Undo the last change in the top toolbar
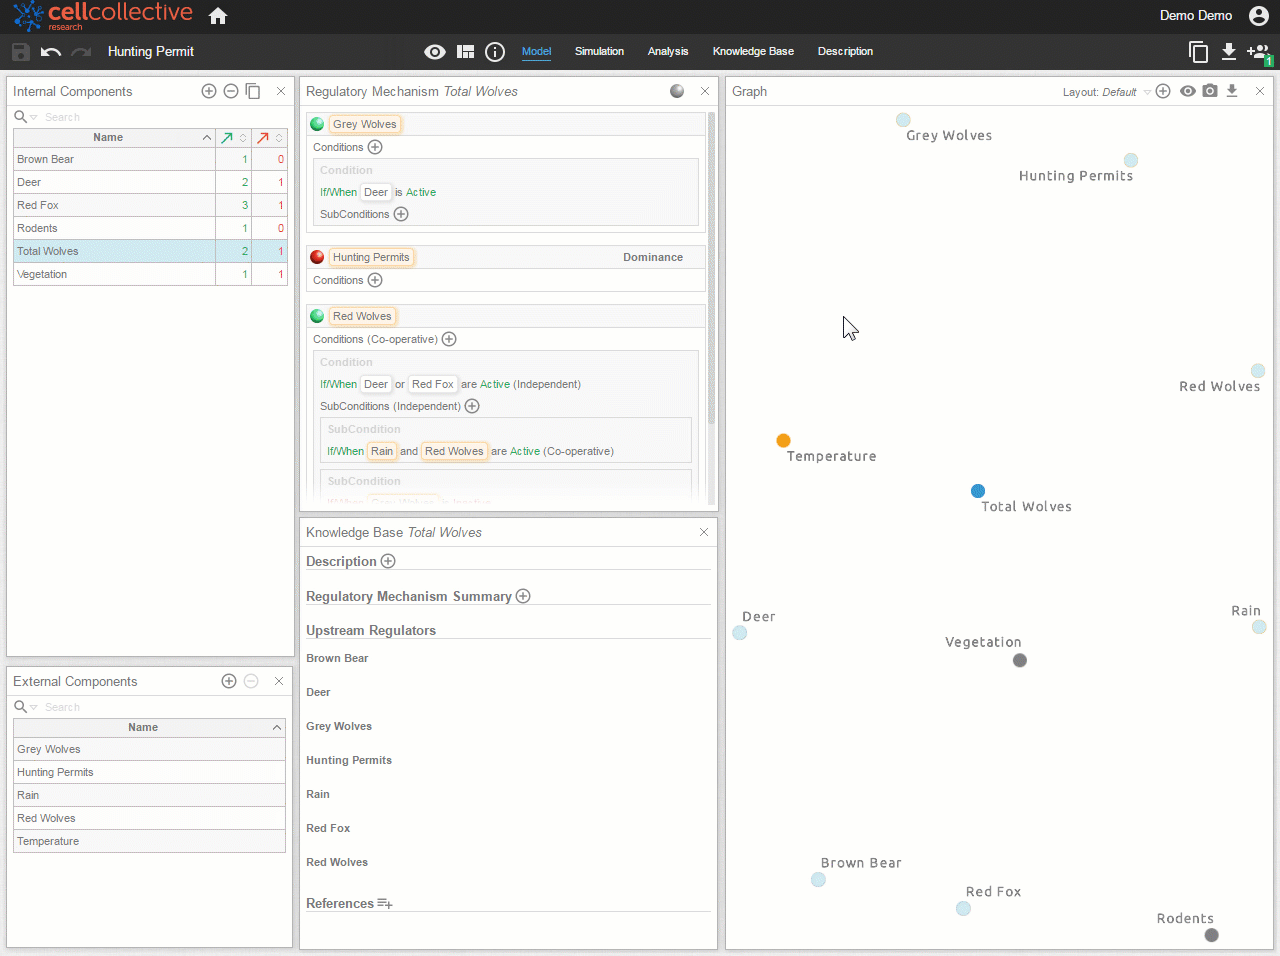 (51, 52)
